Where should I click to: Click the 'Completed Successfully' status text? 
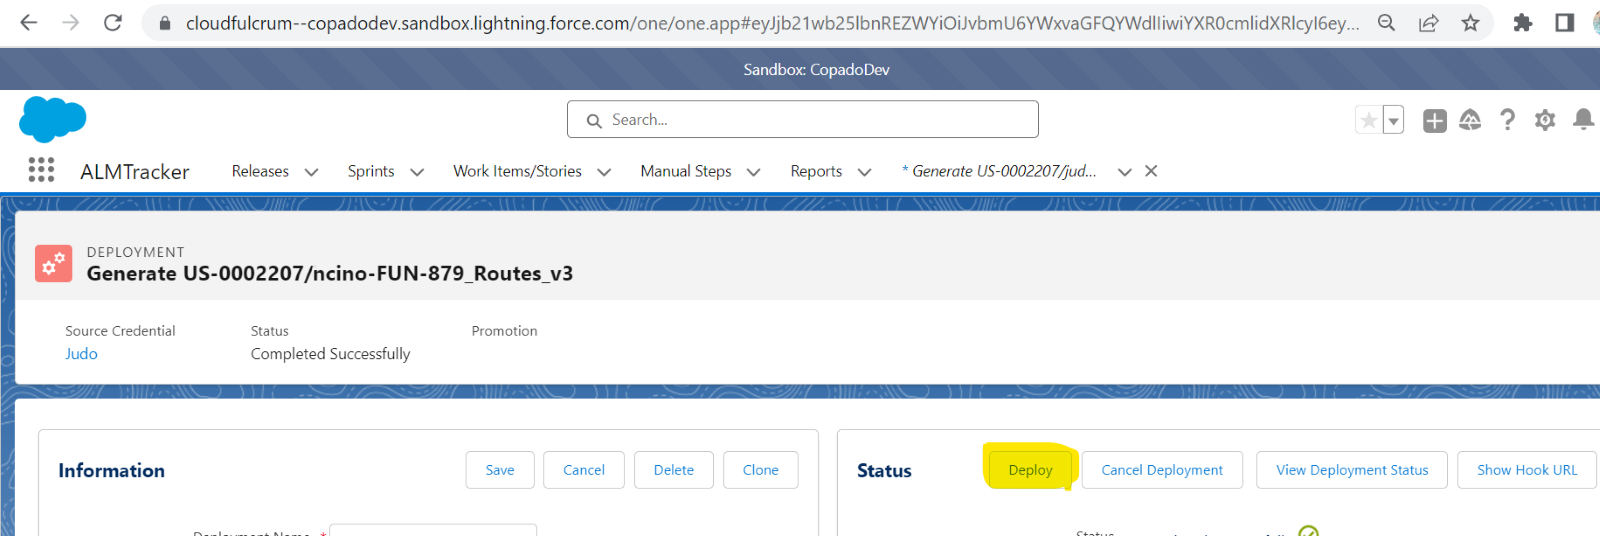[330, 354]
